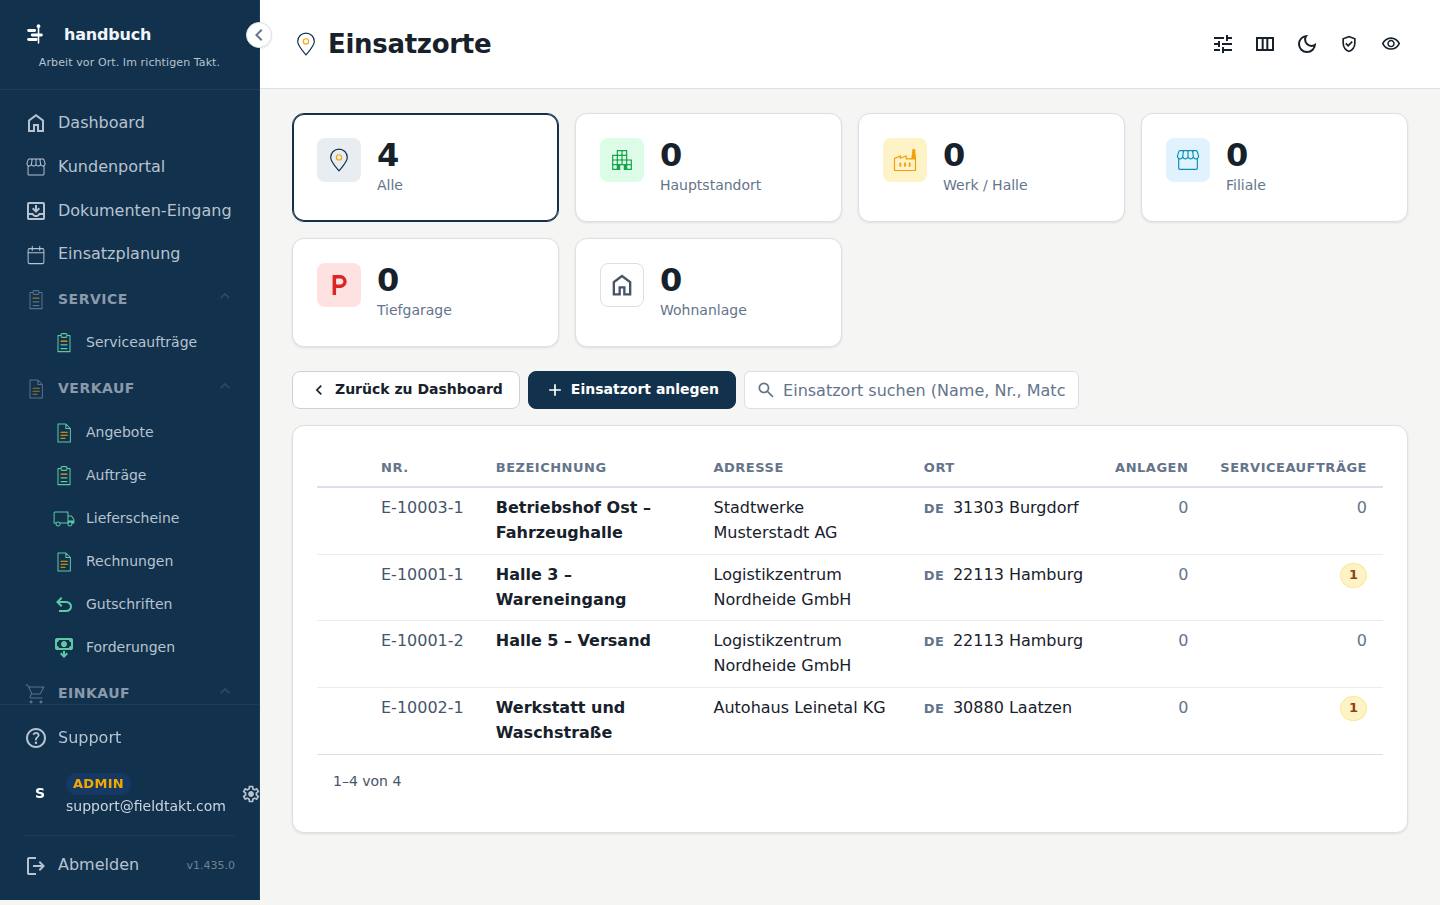
Task: Click service order badge for E-10001-1
Action: pos(1353,575)
